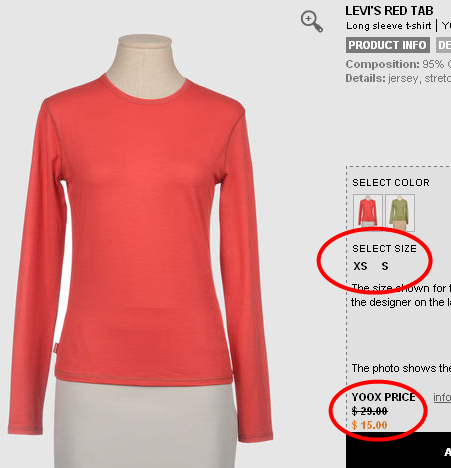The height and width of the screenshot is (468, 451).
Task: Click the SELECT SIZE heading
Action: pyautogui.click(x=384, y=248)
